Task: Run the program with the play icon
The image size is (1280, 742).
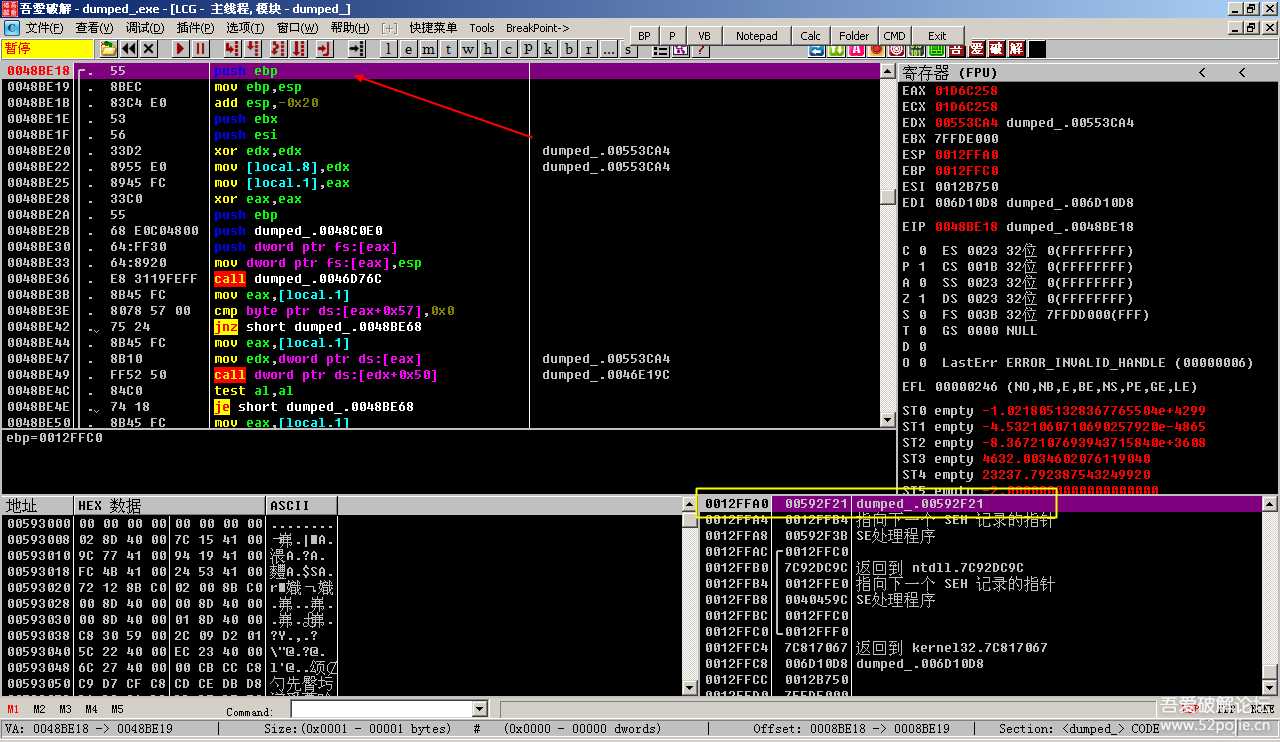Action: click(180, 49)
